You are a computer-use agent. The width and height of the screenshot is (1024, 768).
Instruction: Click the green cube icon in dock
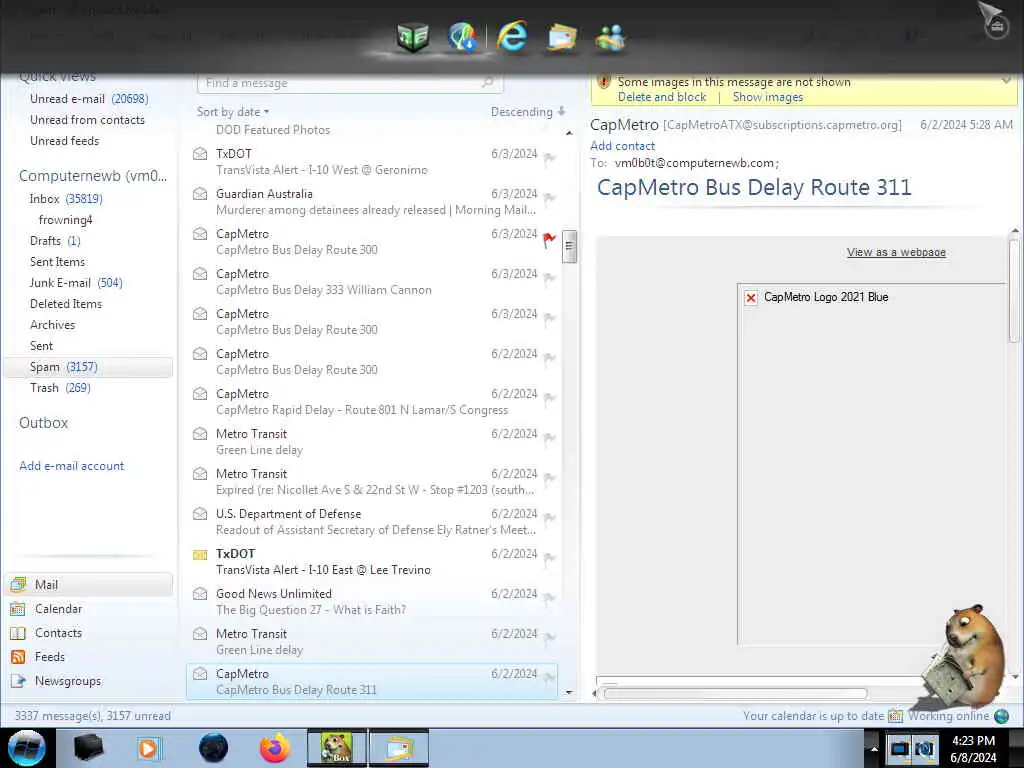pos(413,37)
